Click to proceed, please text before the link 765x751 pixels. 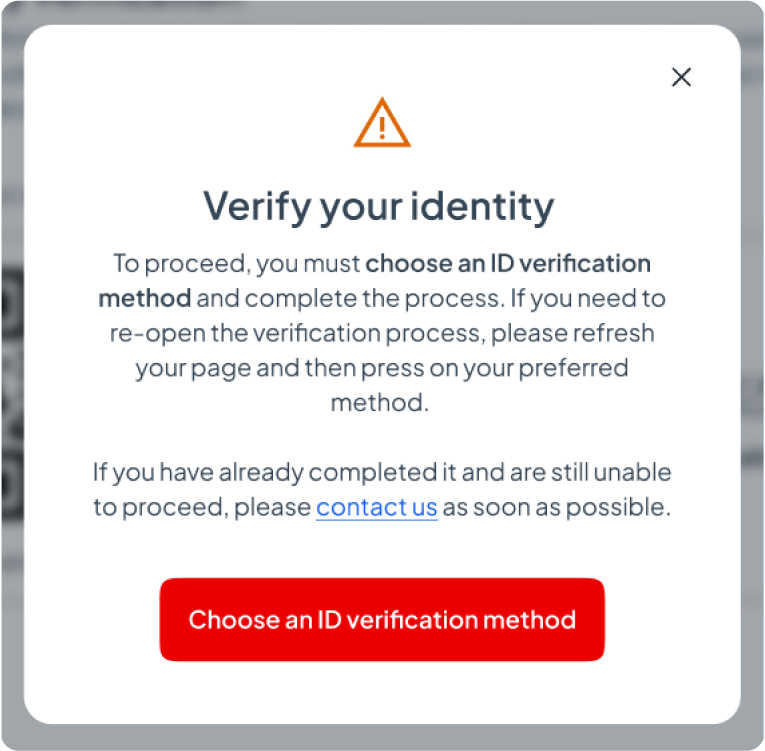point(202,507)
